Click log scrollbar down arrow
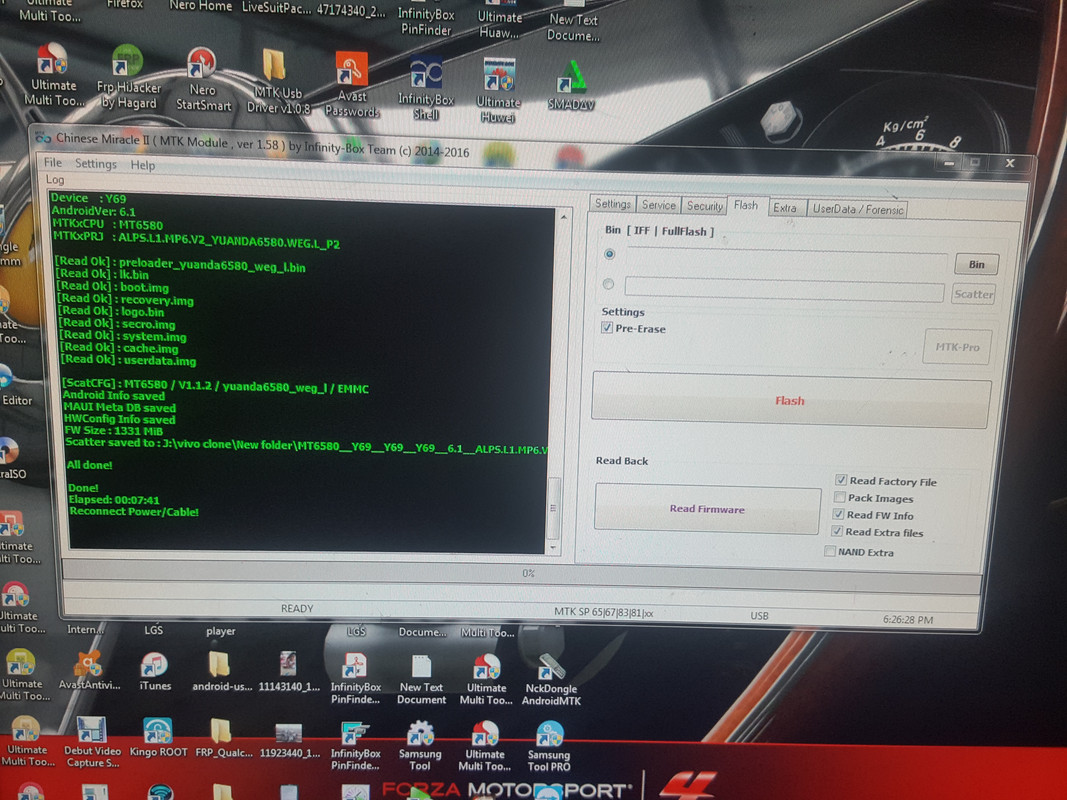The image size is (1067, 800). (553, 546)
